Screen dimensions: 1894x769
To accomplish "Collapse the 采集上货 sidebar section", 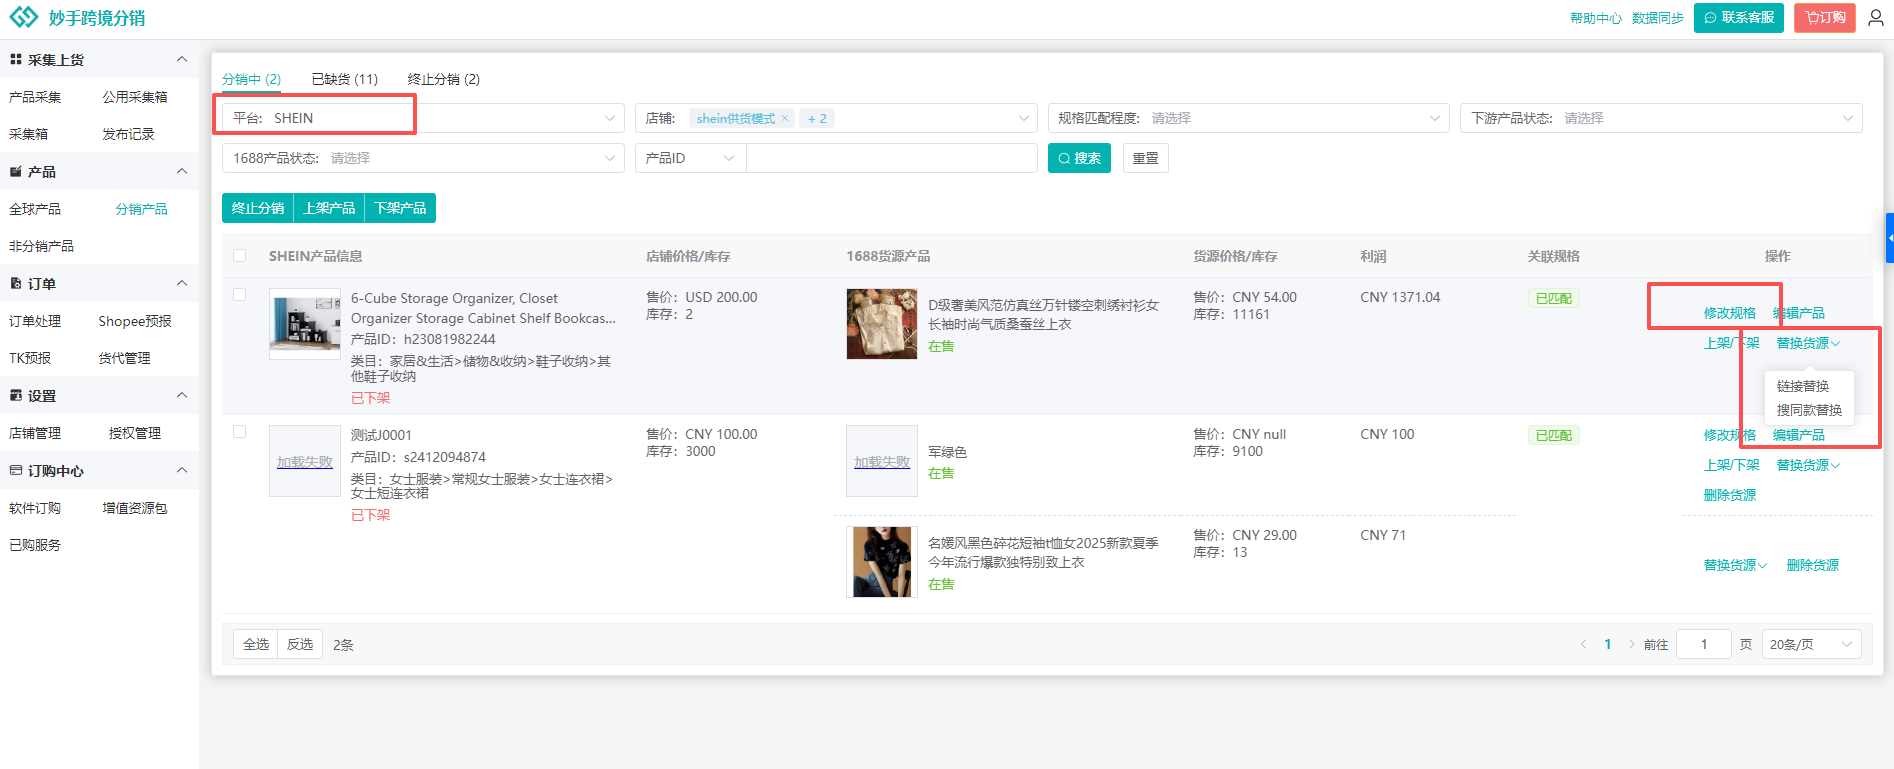I will click(x=181, y=60).
